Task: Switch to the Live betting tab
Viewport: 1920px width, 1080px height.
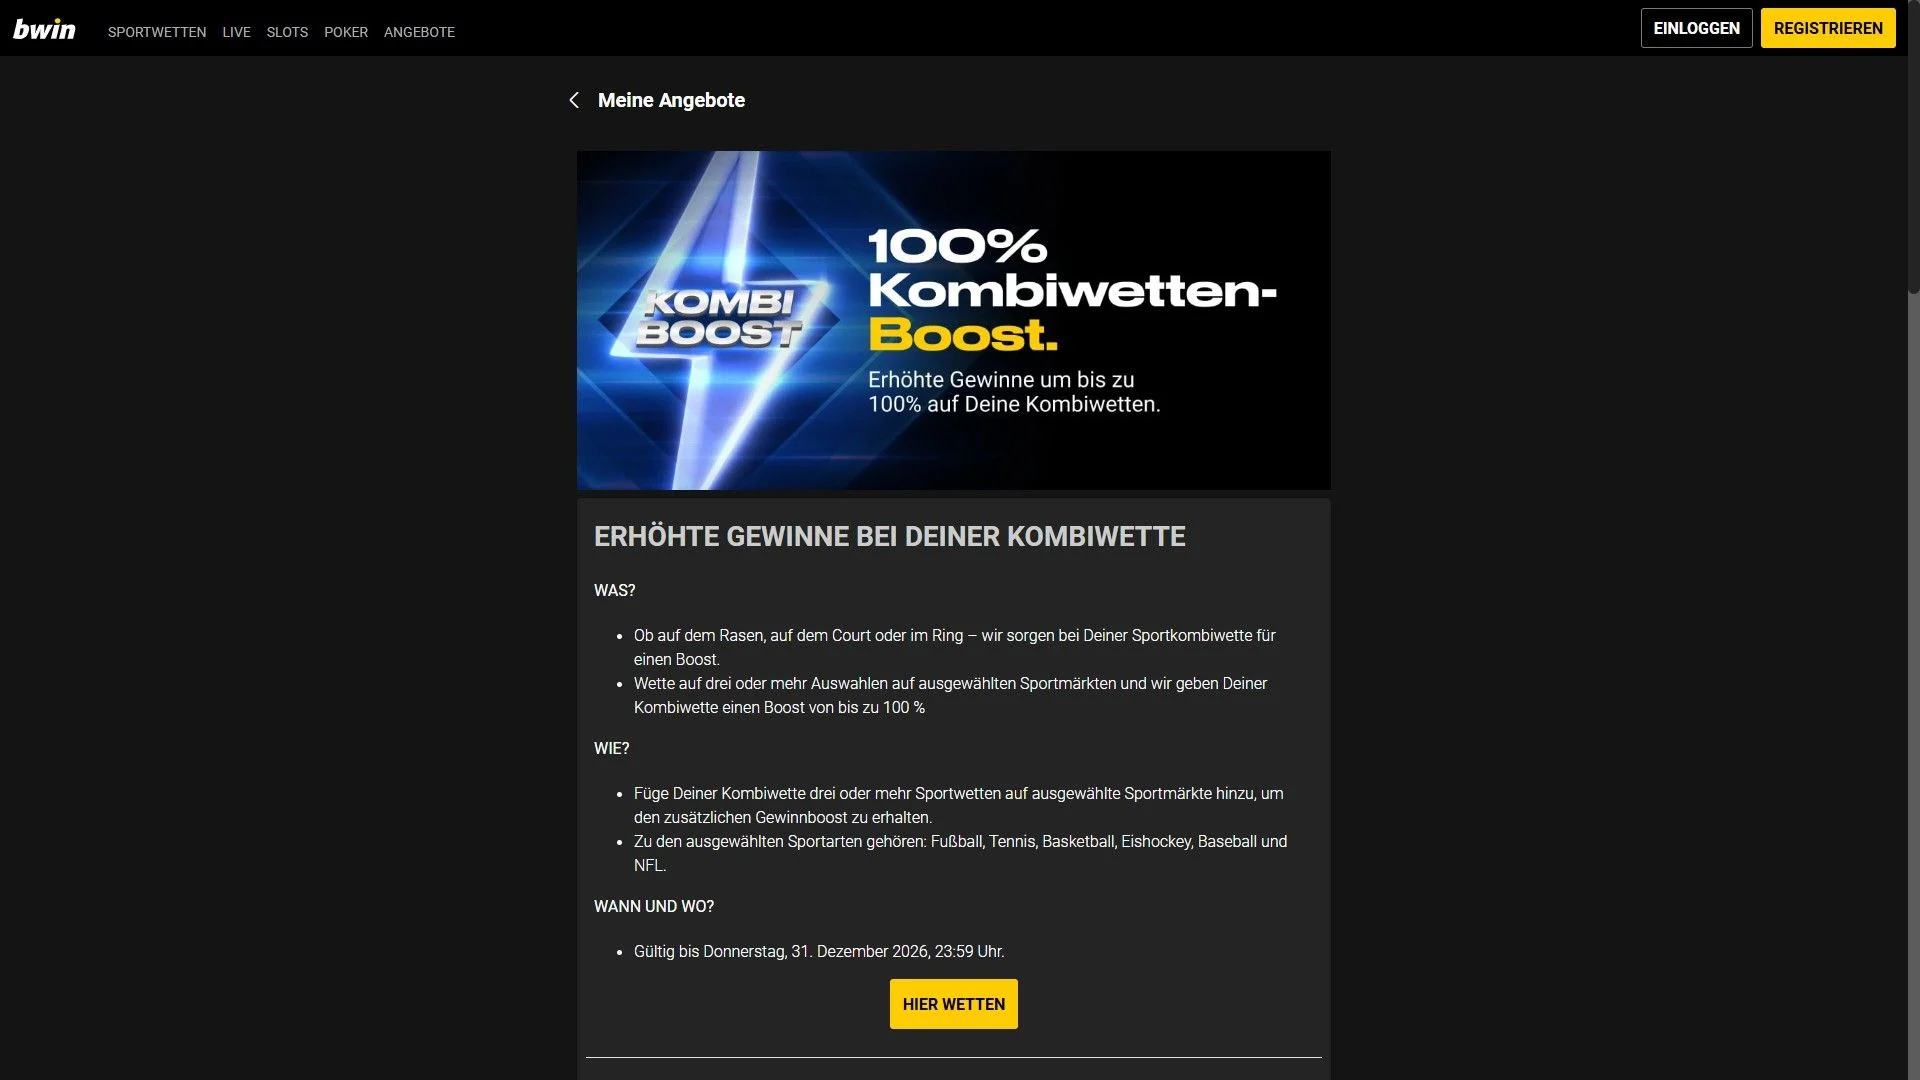Action: point(236,32)
